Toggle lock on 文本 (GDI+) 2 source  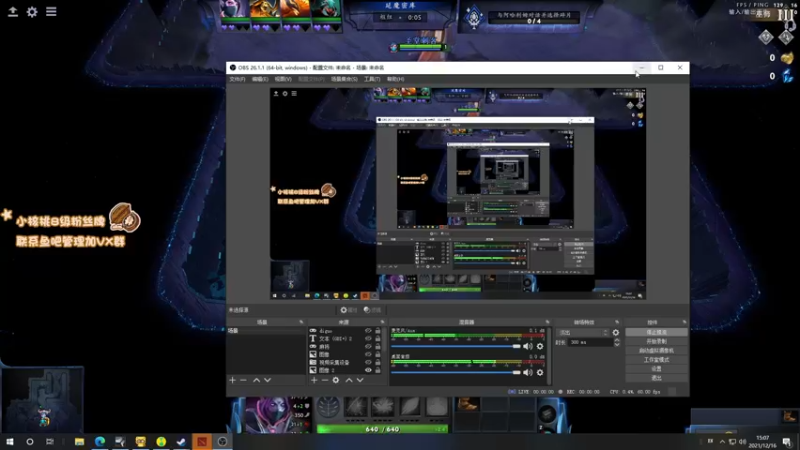pos(378,339)
